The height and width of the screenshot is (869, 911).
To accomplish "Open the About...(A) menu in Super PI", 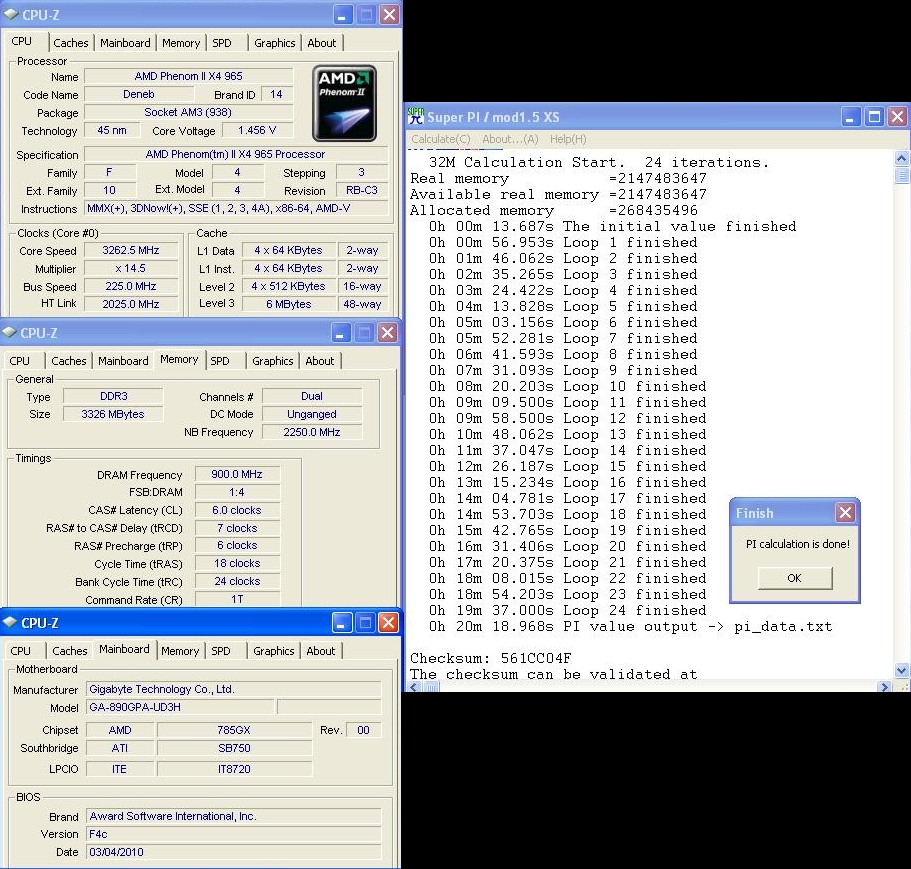I will pyautogui.click(x=510, y=139).
